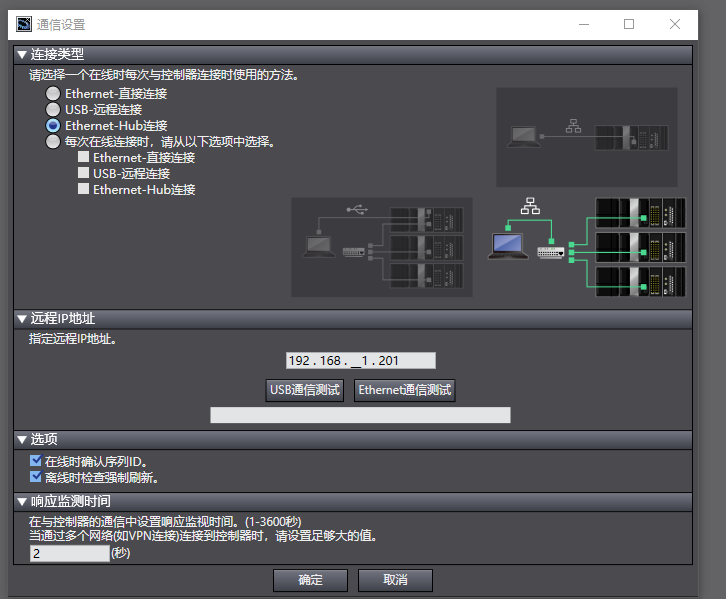726x599 pixels.
Task: Toggle 在线时确认序列ID checkbox
Action: click(x=36, y=461)
